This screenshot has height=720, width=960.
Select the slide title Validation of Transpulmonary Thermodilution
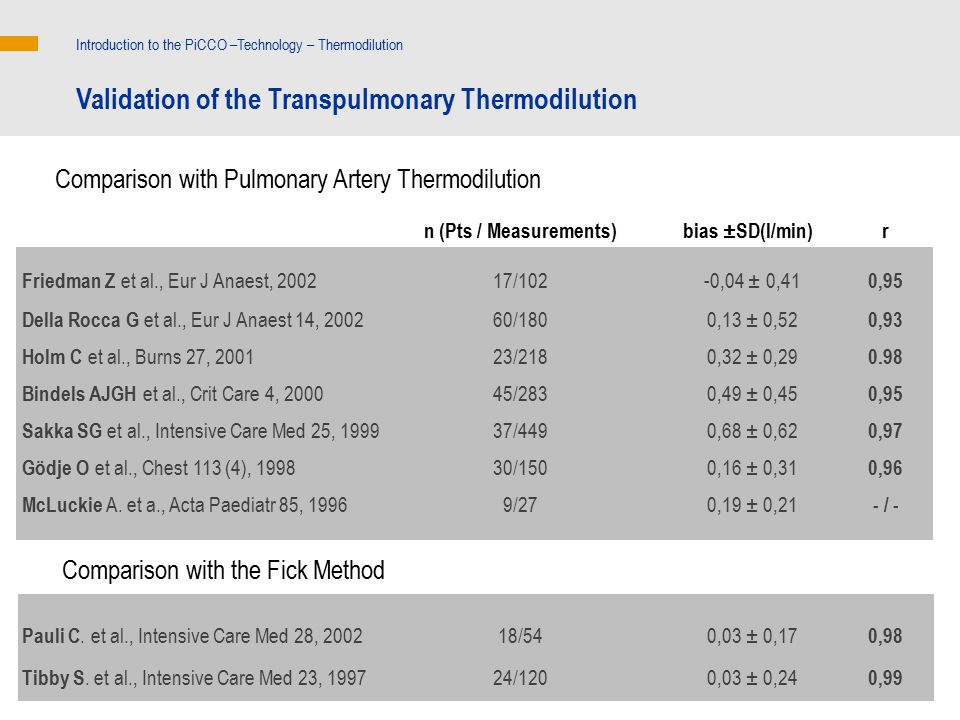[x=356, y=100]
